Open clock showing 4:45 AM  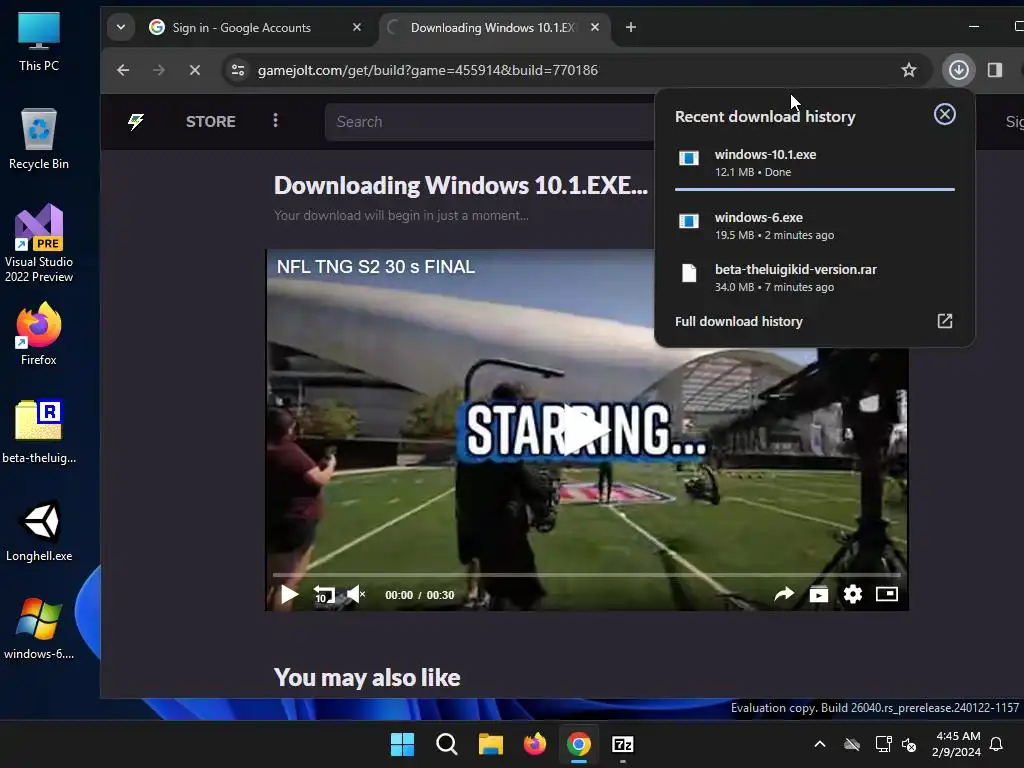(x=957, y=744)
